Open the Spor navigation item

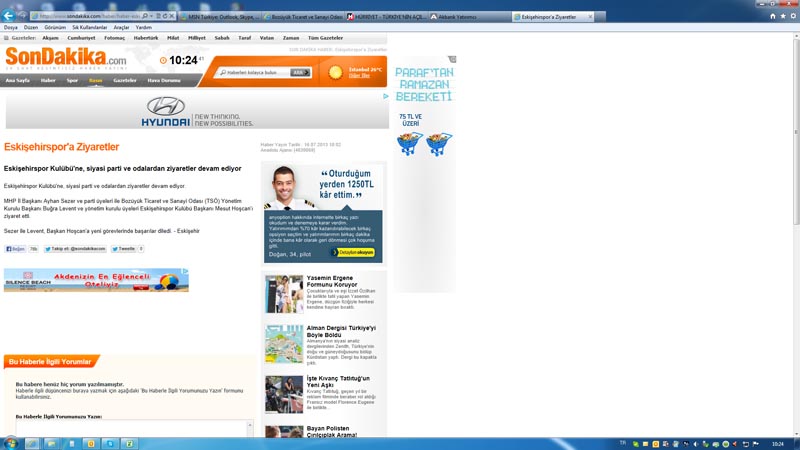(x=72, y=81)
